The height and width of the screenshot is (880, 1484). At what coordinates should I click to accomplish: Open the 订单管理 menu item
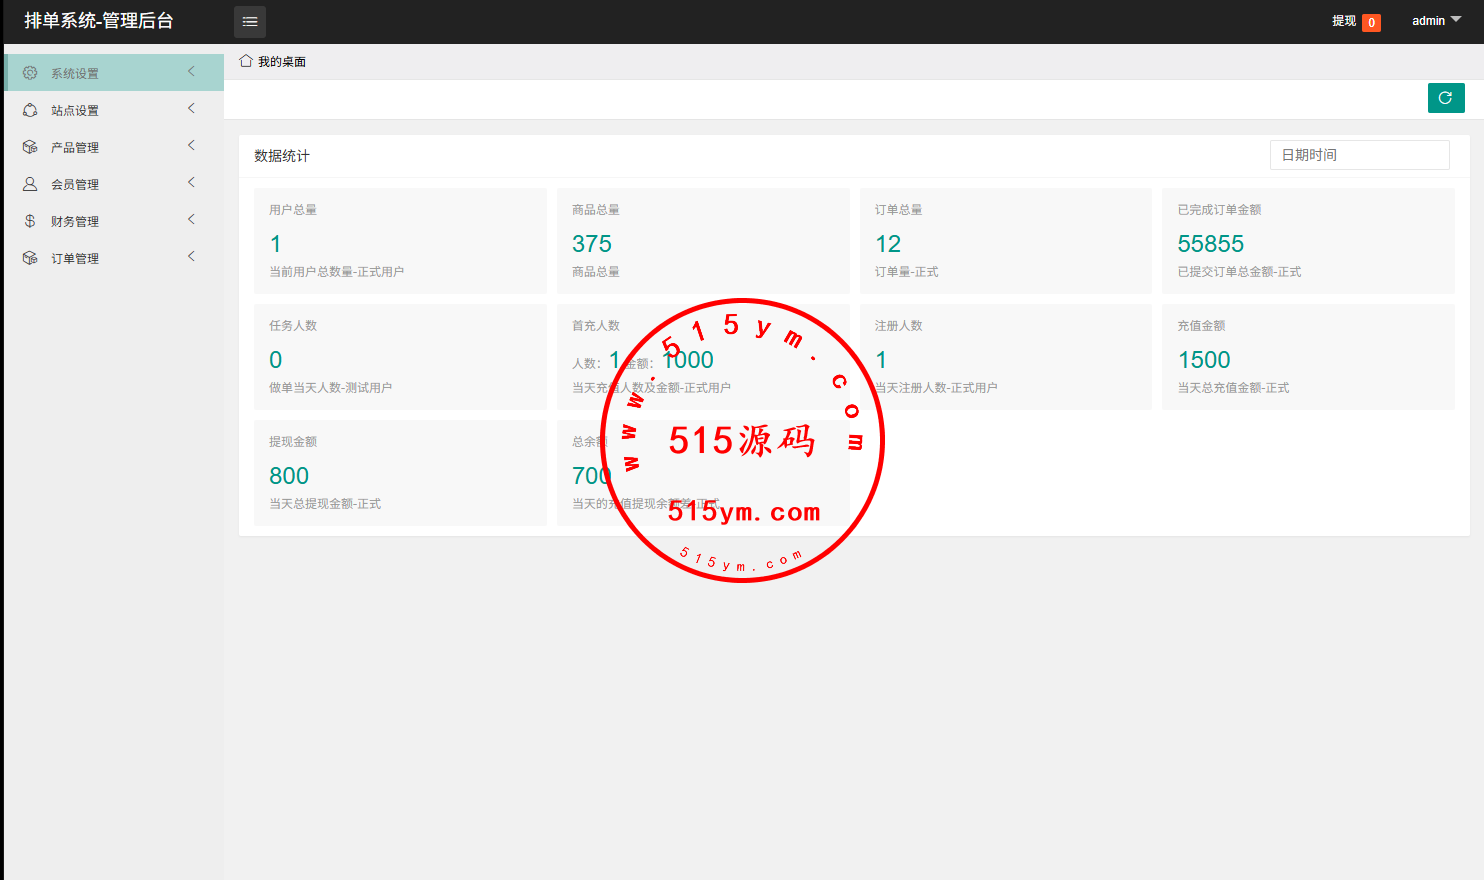pos(75,259)
